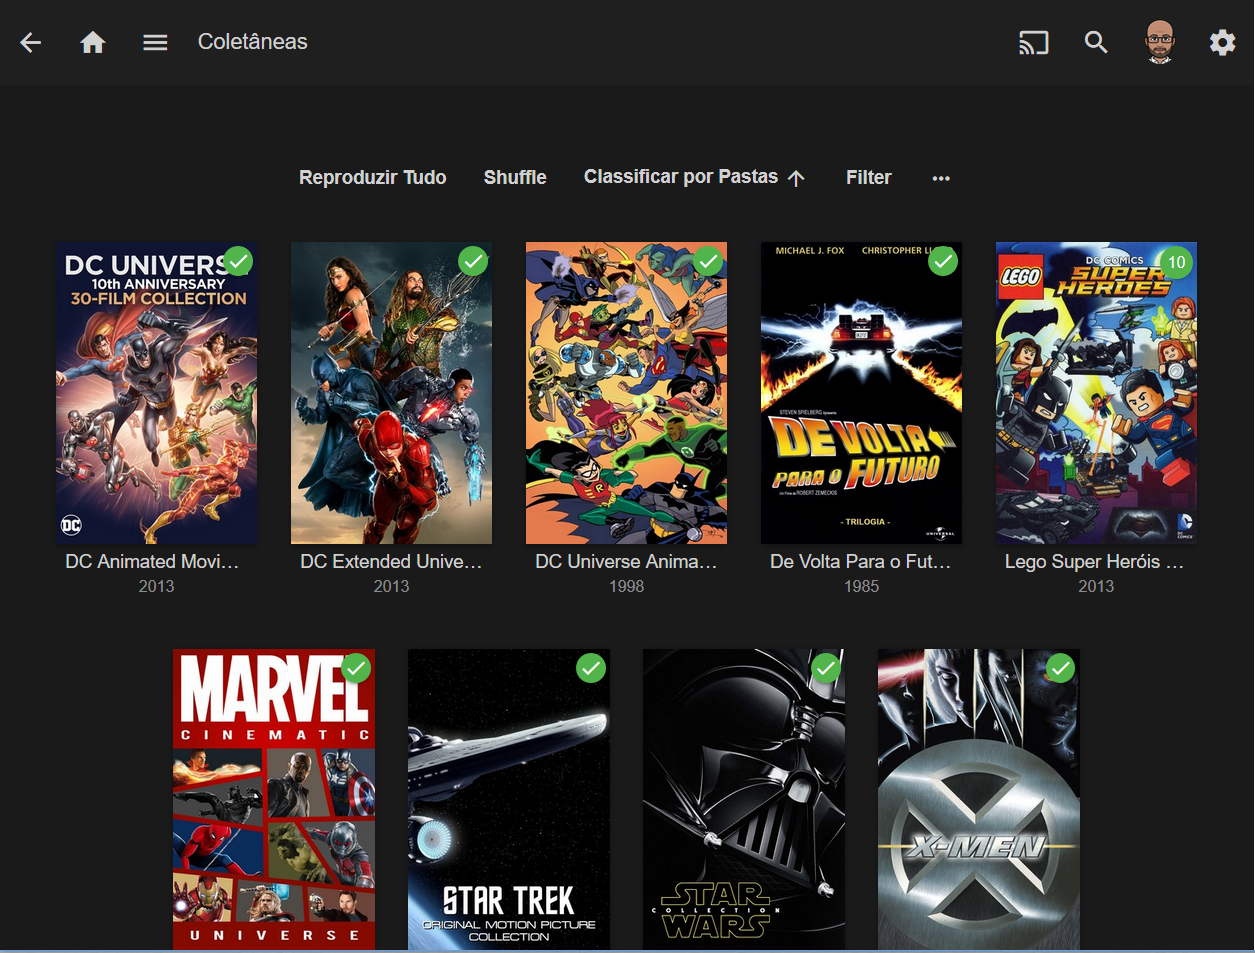Click unwatched count badge 10 on Lego poster
The width and height of the screenshot is (1255, 953).
point(1177,262)
